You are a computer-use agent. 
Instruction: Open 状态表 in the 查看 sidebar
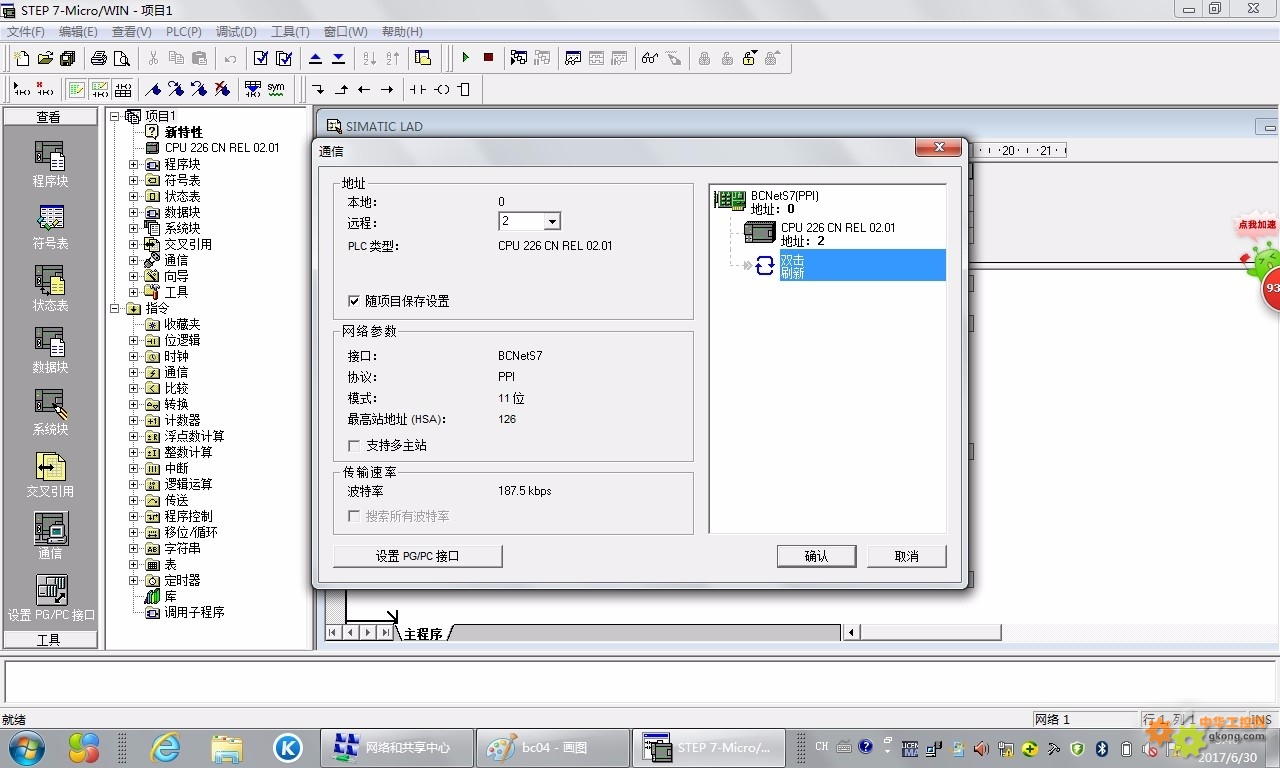(x=50, y=288)
